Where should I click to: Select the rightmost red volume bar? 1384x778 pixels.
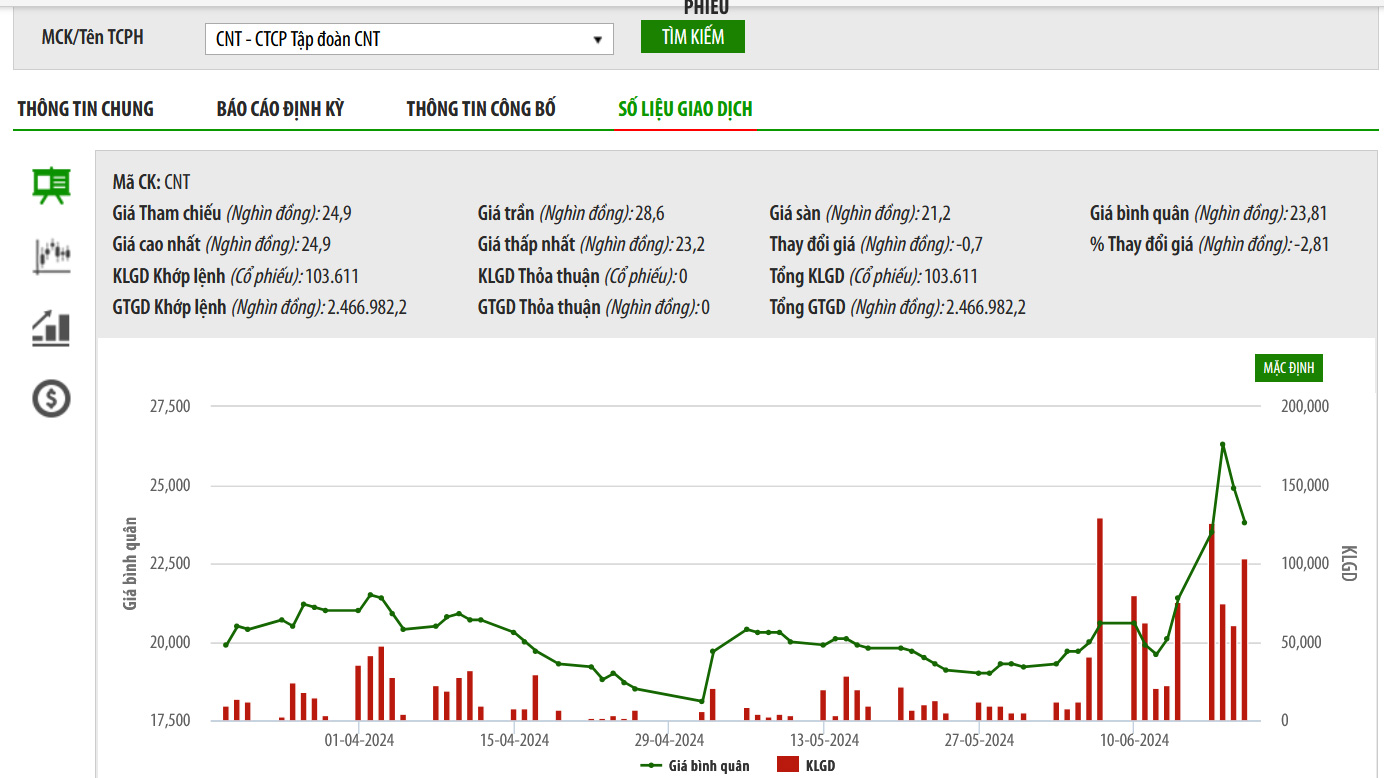click(1244, 639)
